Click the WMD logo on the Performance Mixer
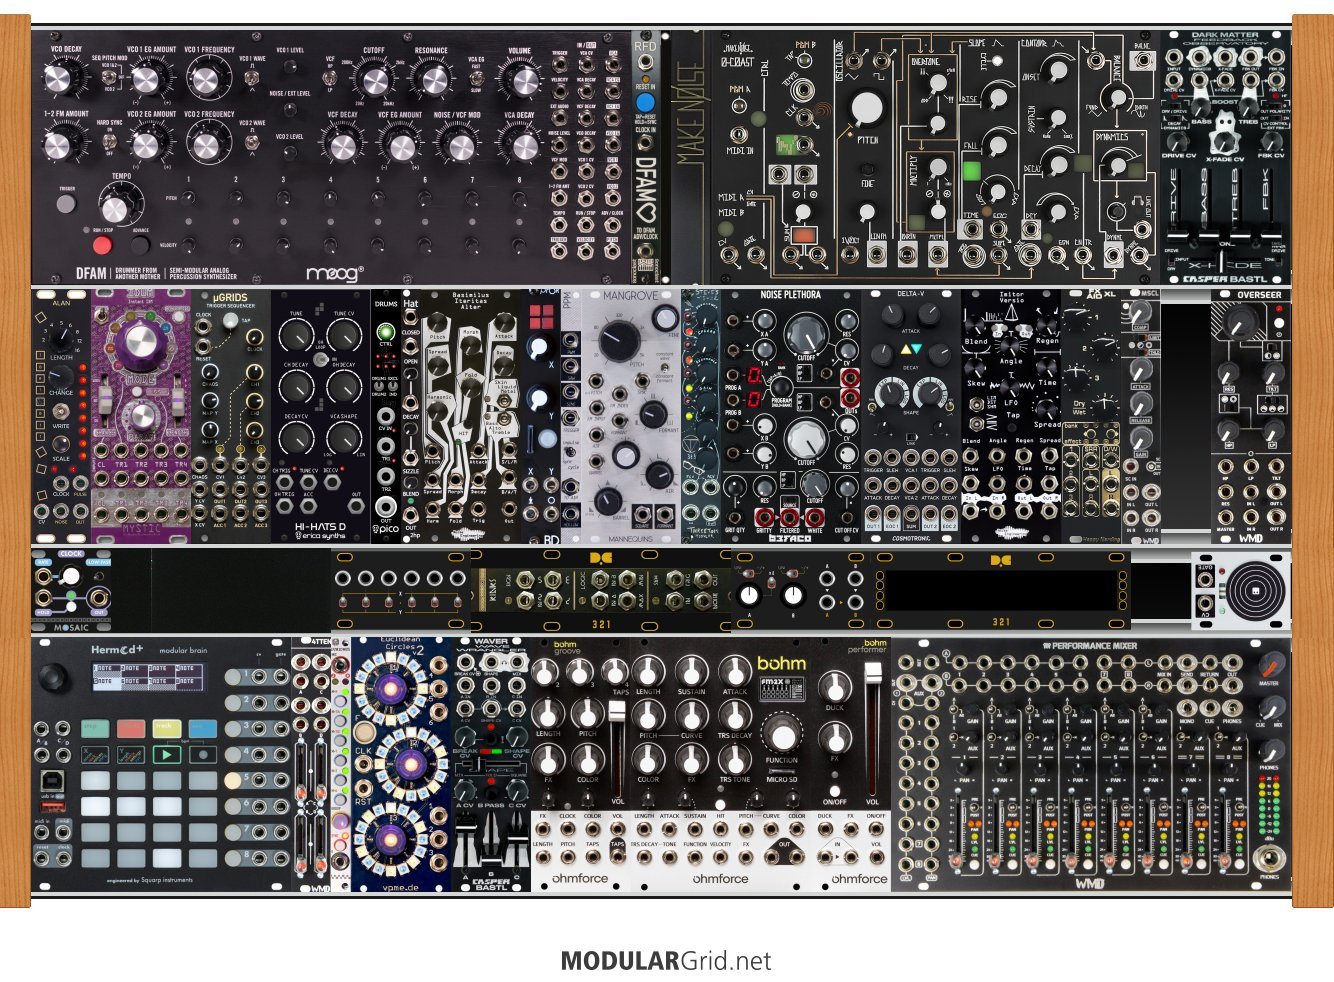This screenshot has height=982, width=1334. tap(1089, 884)
